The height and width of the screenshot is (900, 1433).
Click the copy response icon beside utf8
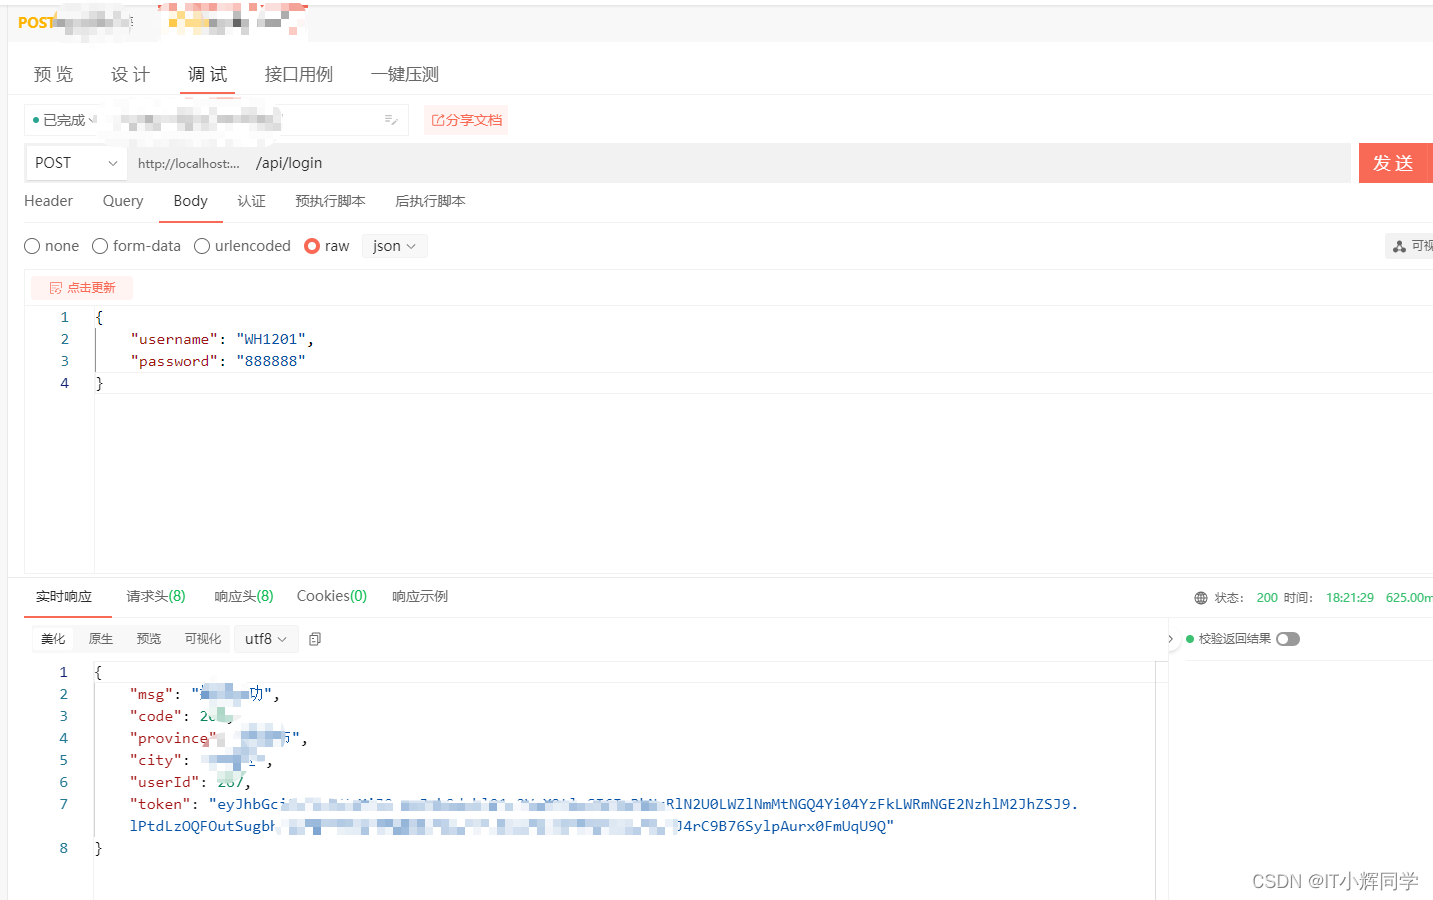tap(315, 639)
